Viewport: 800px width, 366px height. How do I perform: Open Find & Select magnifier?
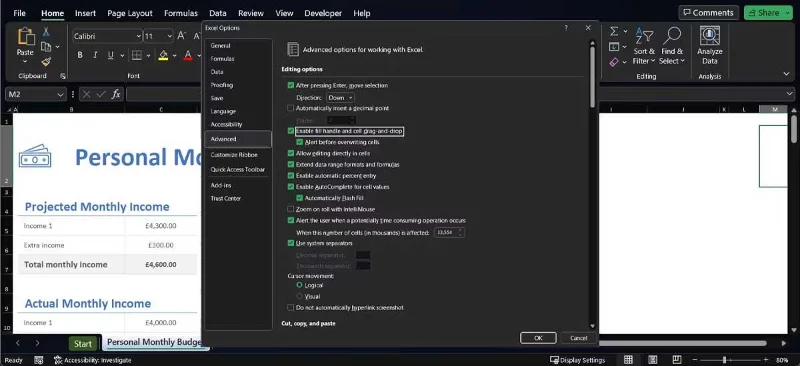tap(672, 46)
